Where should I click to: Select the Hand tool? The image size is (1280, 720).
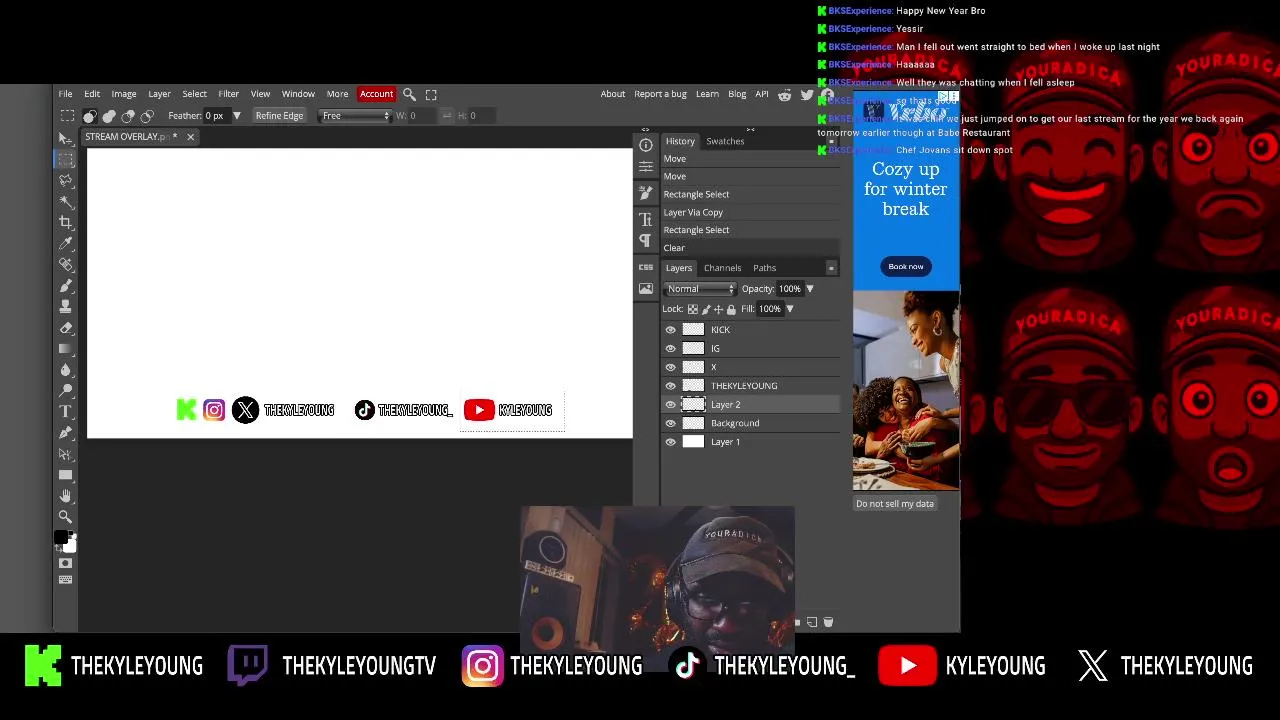point(65,495)
